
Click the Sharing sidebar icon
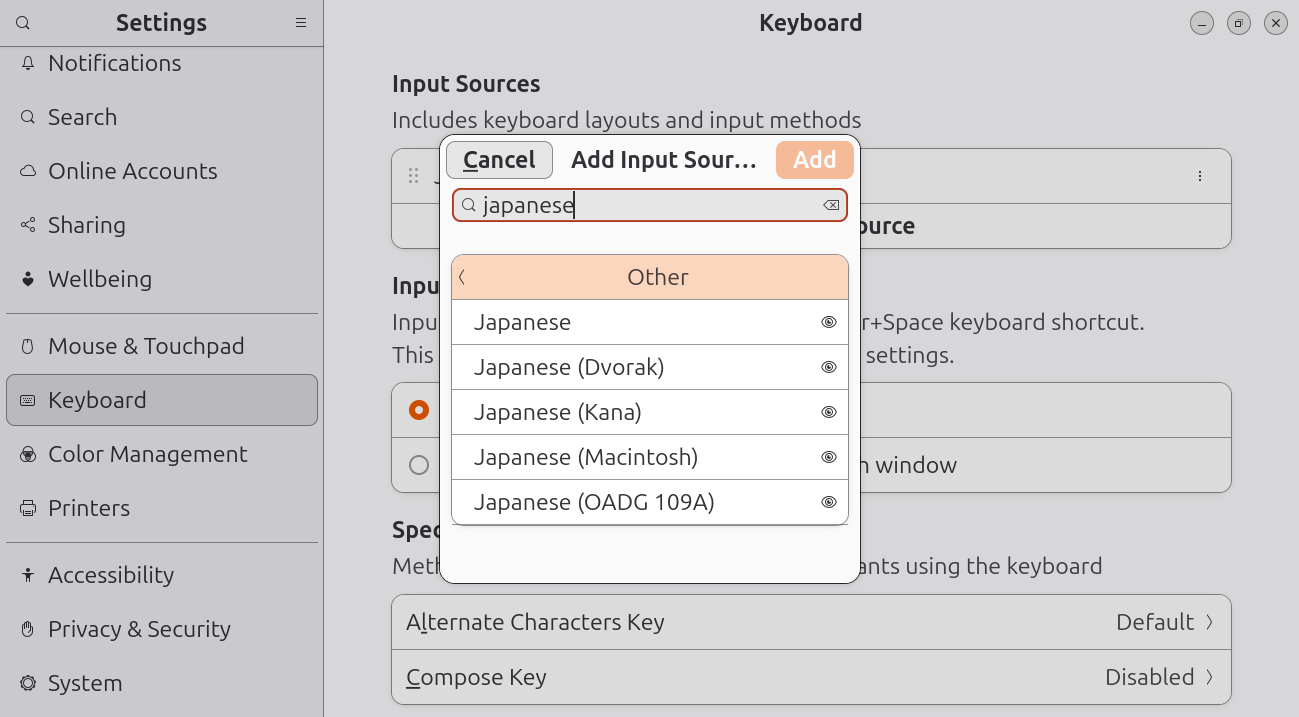[x=28, y=225]
